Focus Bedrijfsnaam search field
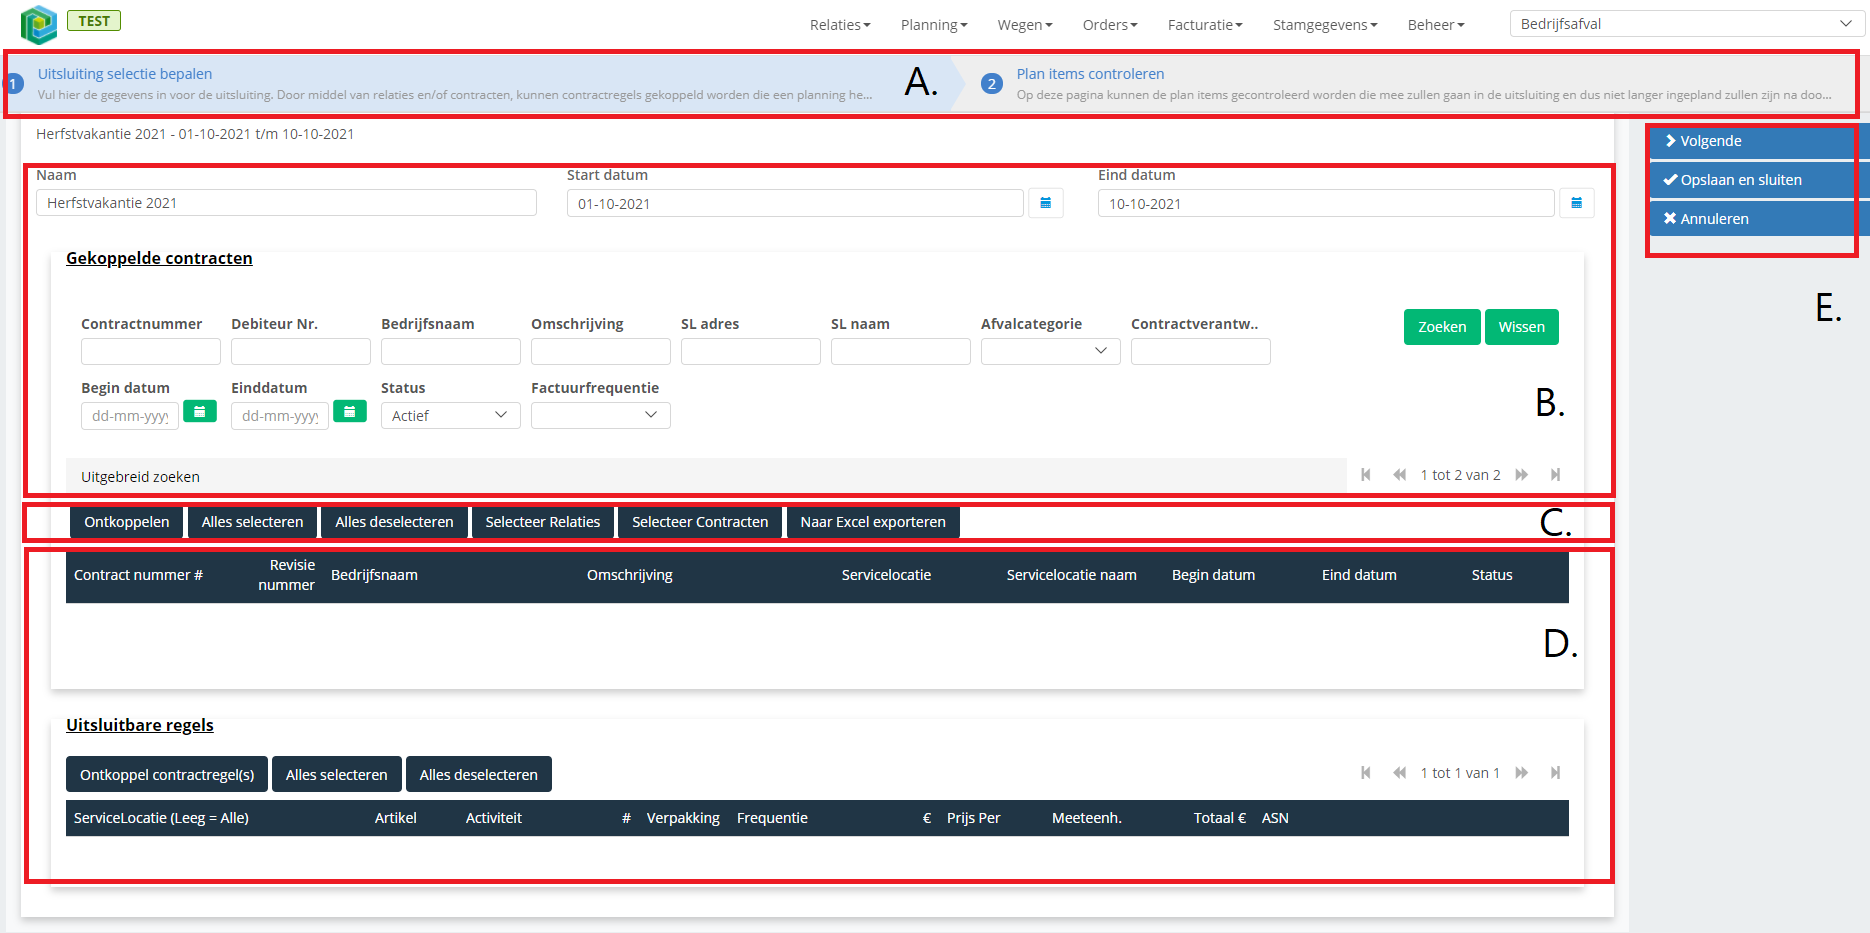Viewport: 1870px width, 933px height. (x=451, y=351)
